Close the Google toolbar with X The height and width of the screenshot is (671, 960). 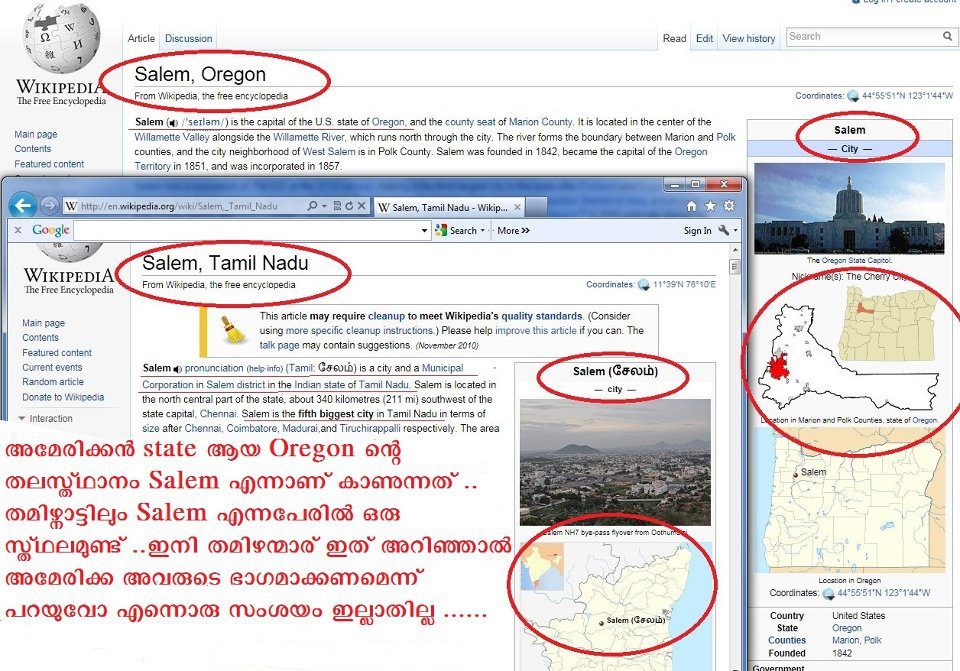(x=17, y=230)
